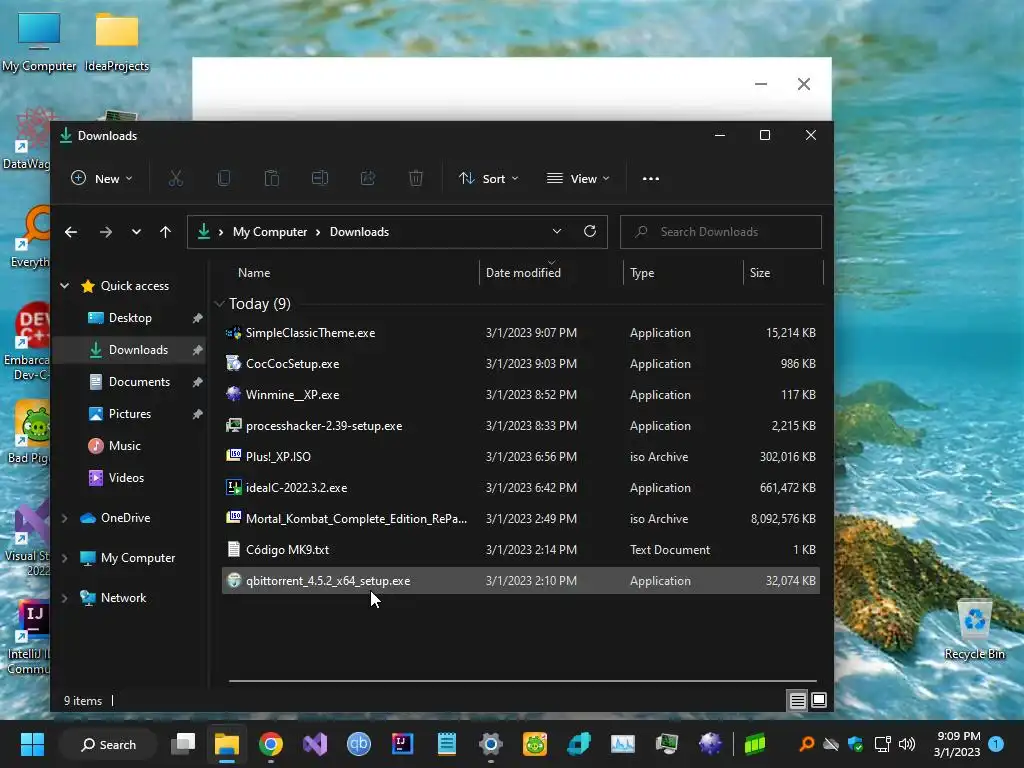This screenshot has height=768, width=1024.
Task: Switch to details view using the status bar icon
Action: click(x=797, y=701)
